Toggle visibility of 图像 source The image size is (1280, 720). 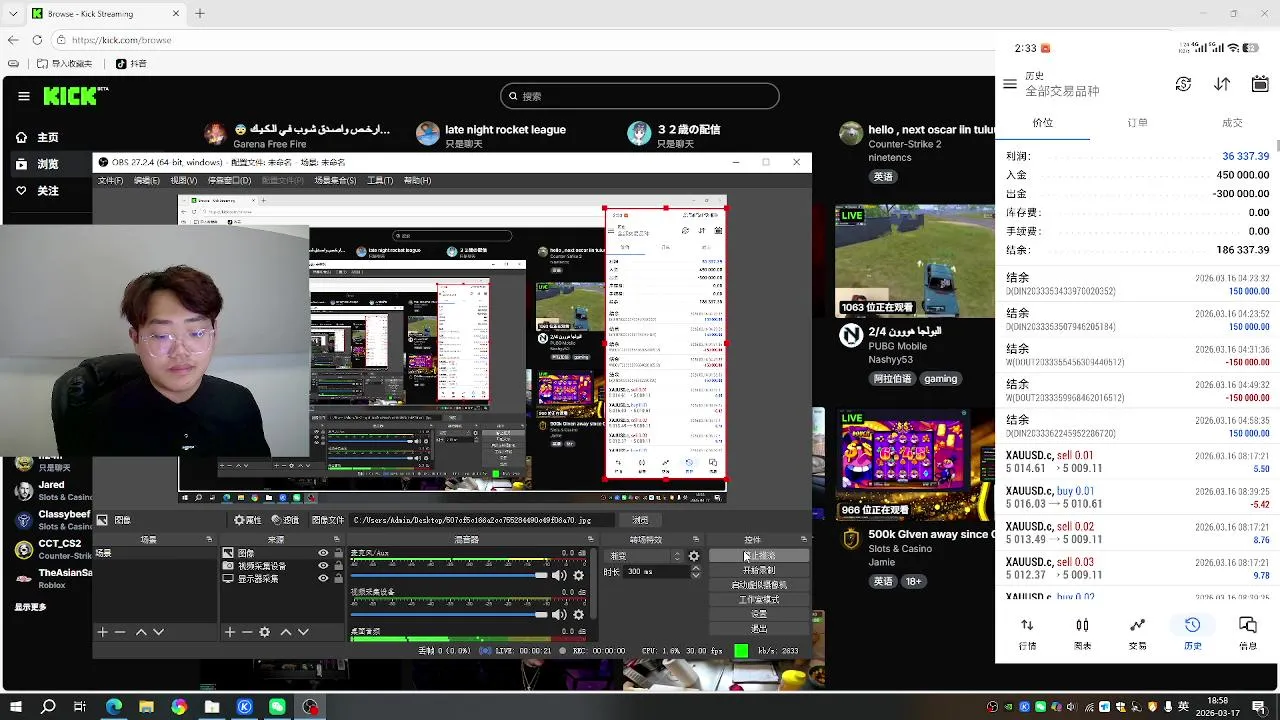click(323, 553)
